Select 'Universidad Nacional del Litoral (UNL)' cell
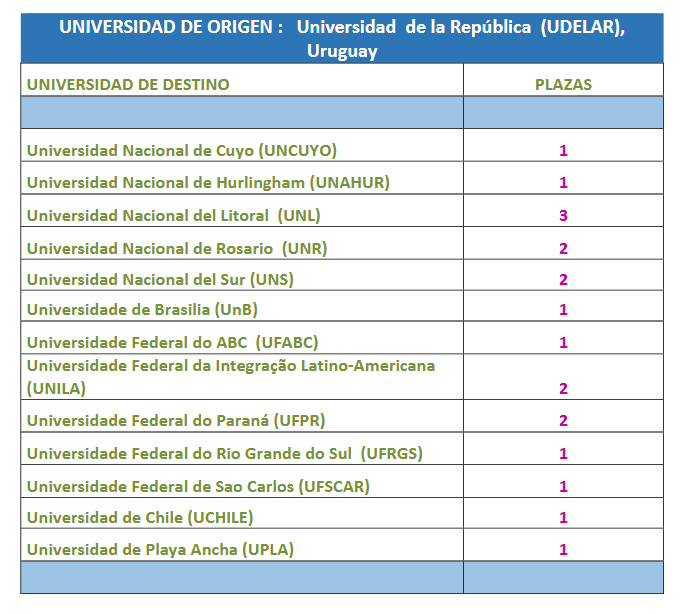This screenshot has width=683, height=614. pyautogui.click(x=242, y=211)
